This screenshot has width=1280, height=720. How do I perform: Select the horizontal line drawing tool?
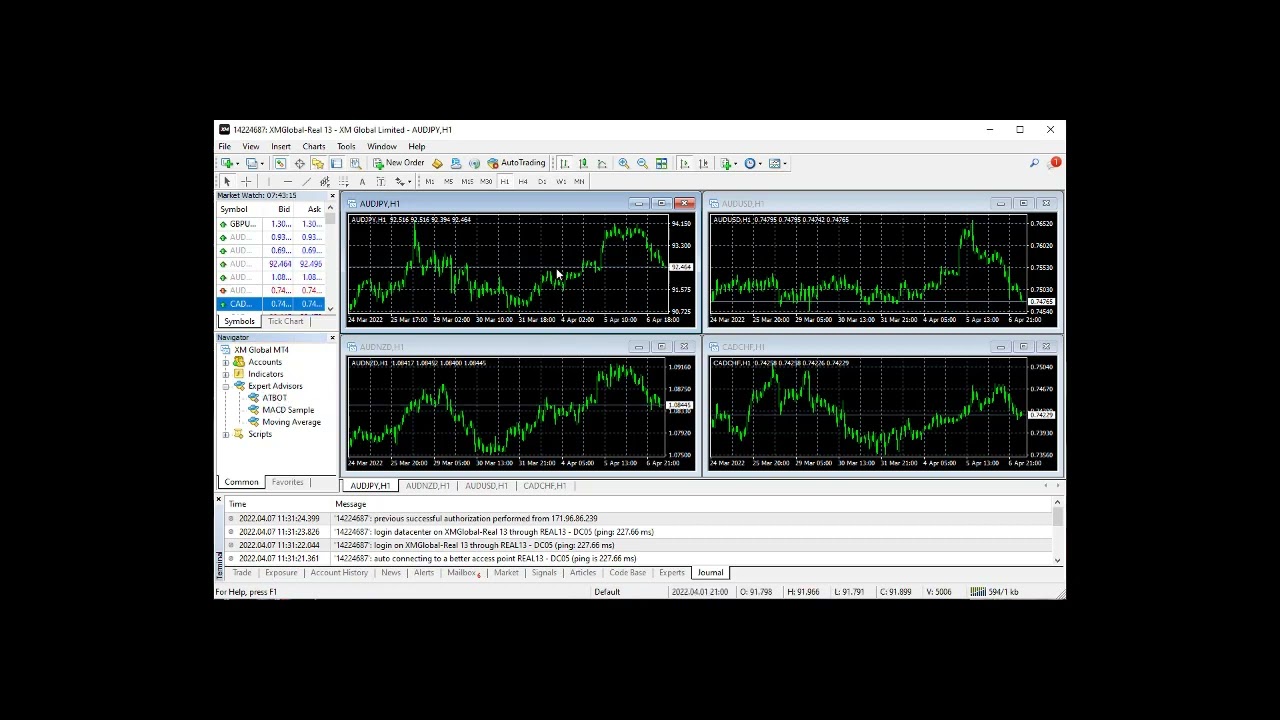coord(288,181)
